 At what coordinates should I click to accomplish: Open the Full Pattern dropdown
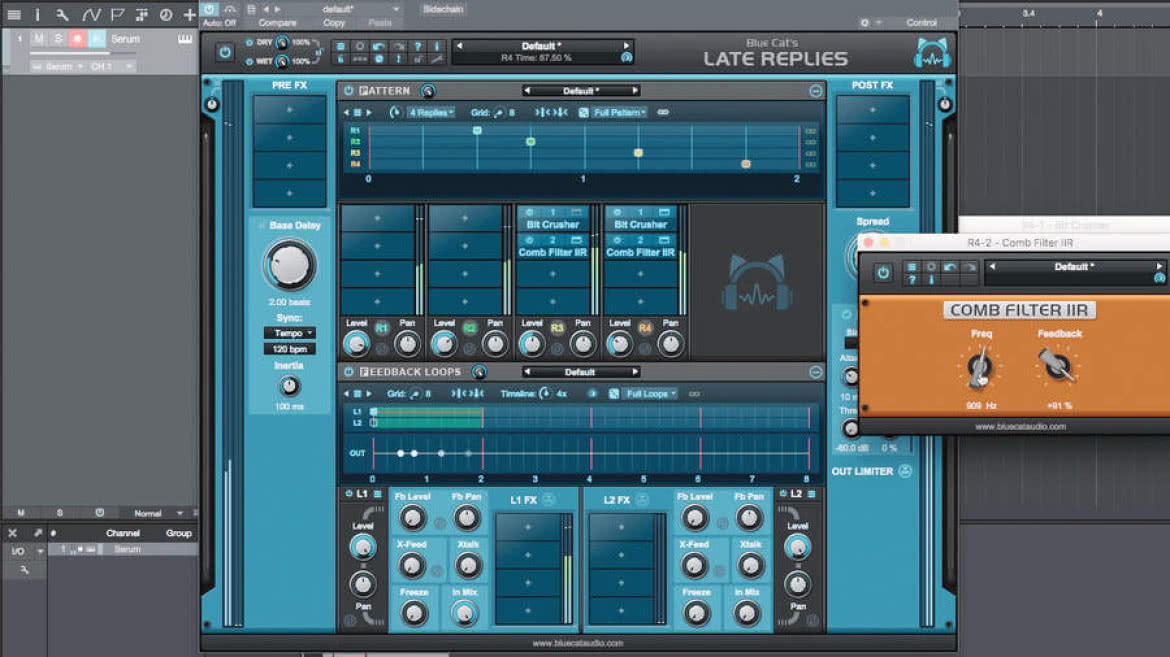619,113
